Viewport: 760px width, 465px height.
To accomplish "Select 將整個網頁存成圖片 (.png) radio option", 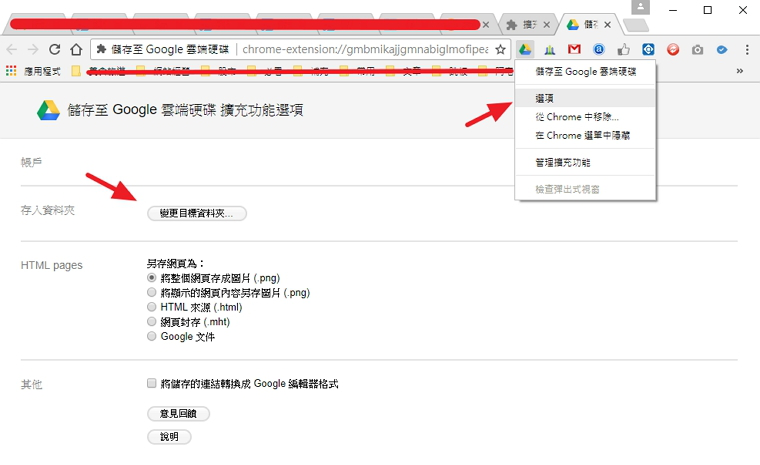I will pyautogui.click(x=152, y=278).
